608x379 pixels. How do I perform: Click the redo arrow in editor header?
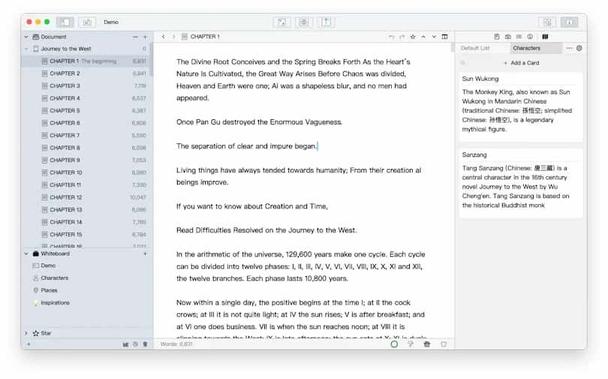point(402,37)
